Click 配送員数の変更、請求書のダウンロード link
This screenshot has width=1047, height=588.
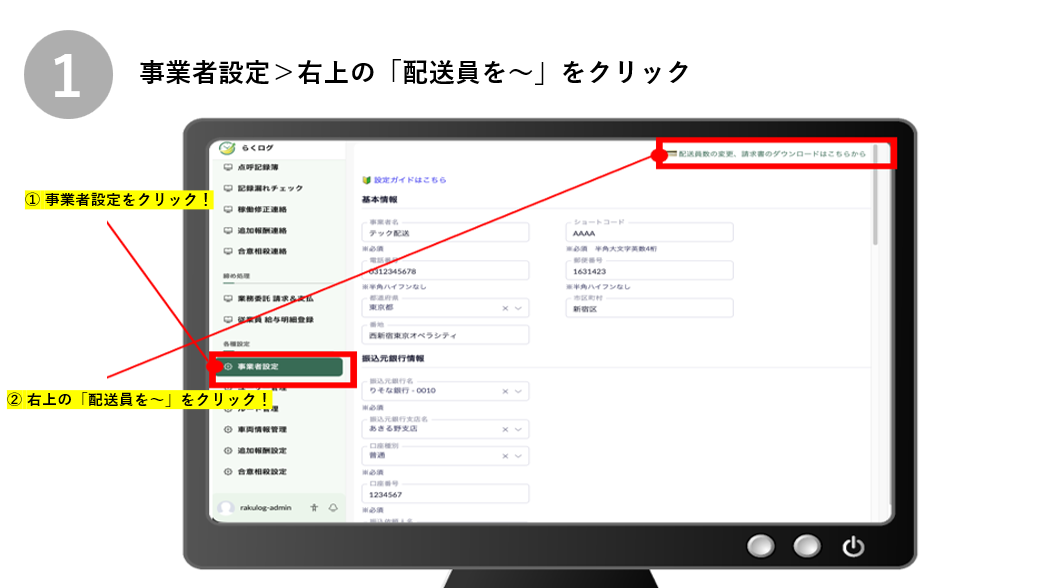[771, 154]
